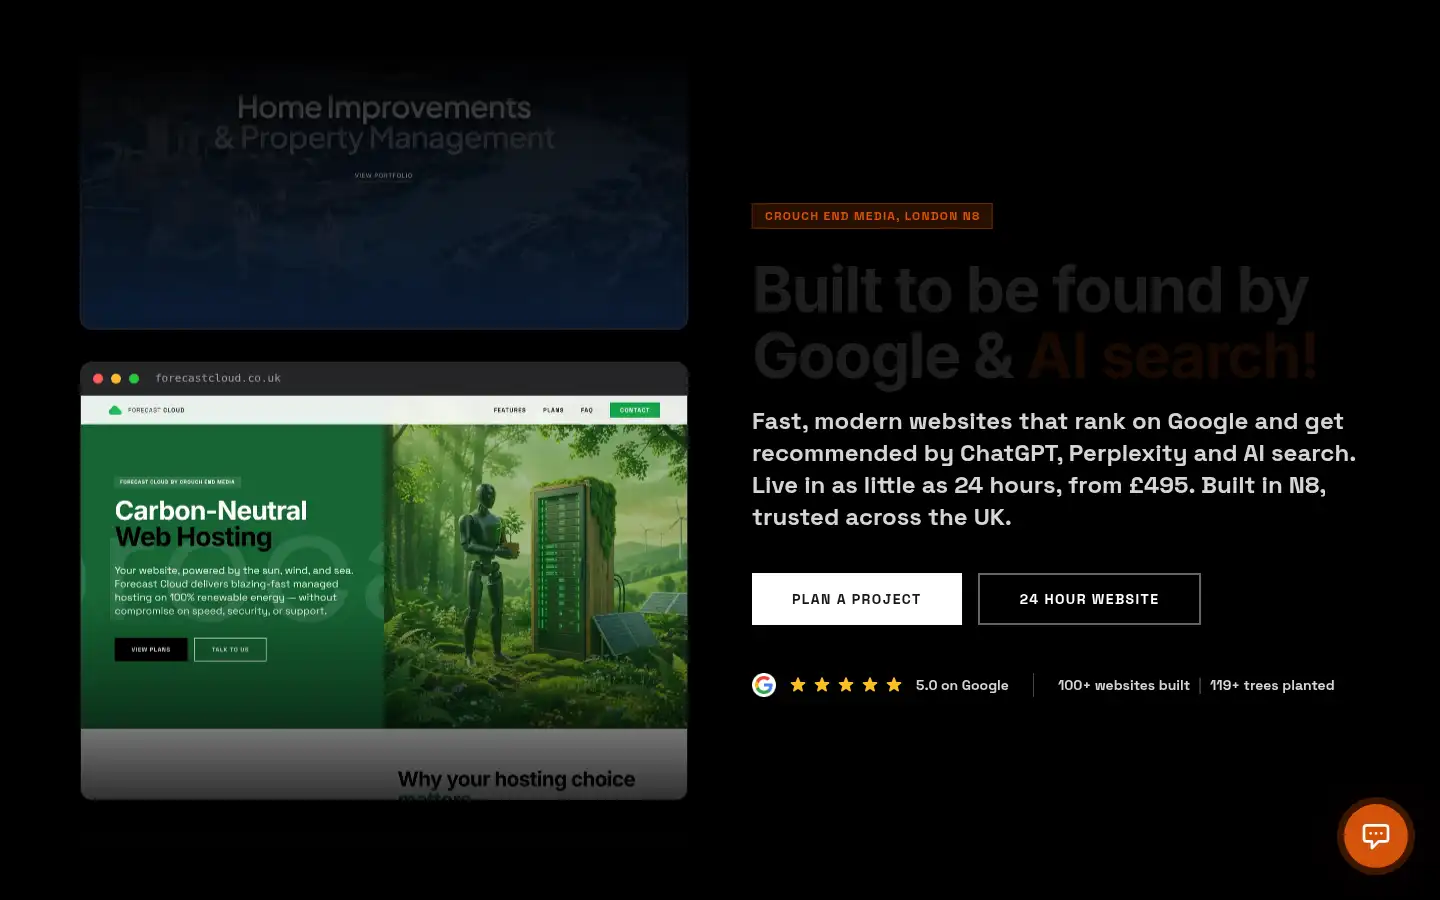Viewport: 1440px width, 900px height.
Task: Click the Forecast Cloud logo icon in preview
Action: coord(115,410)
